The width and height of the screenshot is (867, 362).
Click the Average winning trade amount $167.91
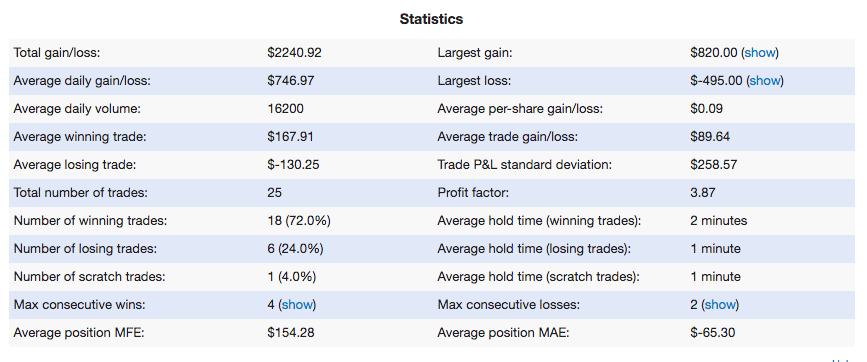coord(290,137)
